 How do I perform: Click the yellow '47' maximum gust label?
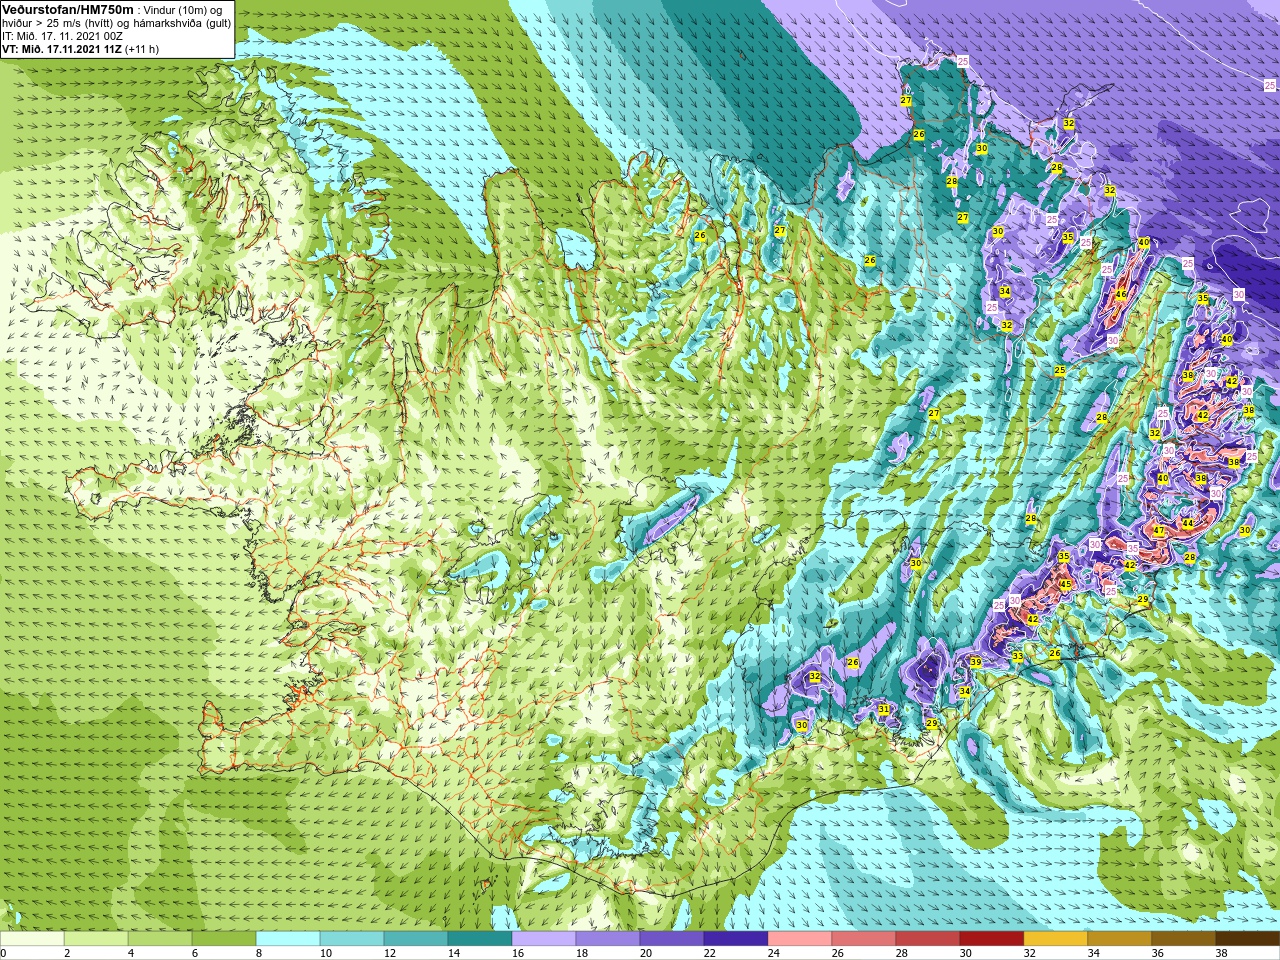coord(1158,531)
